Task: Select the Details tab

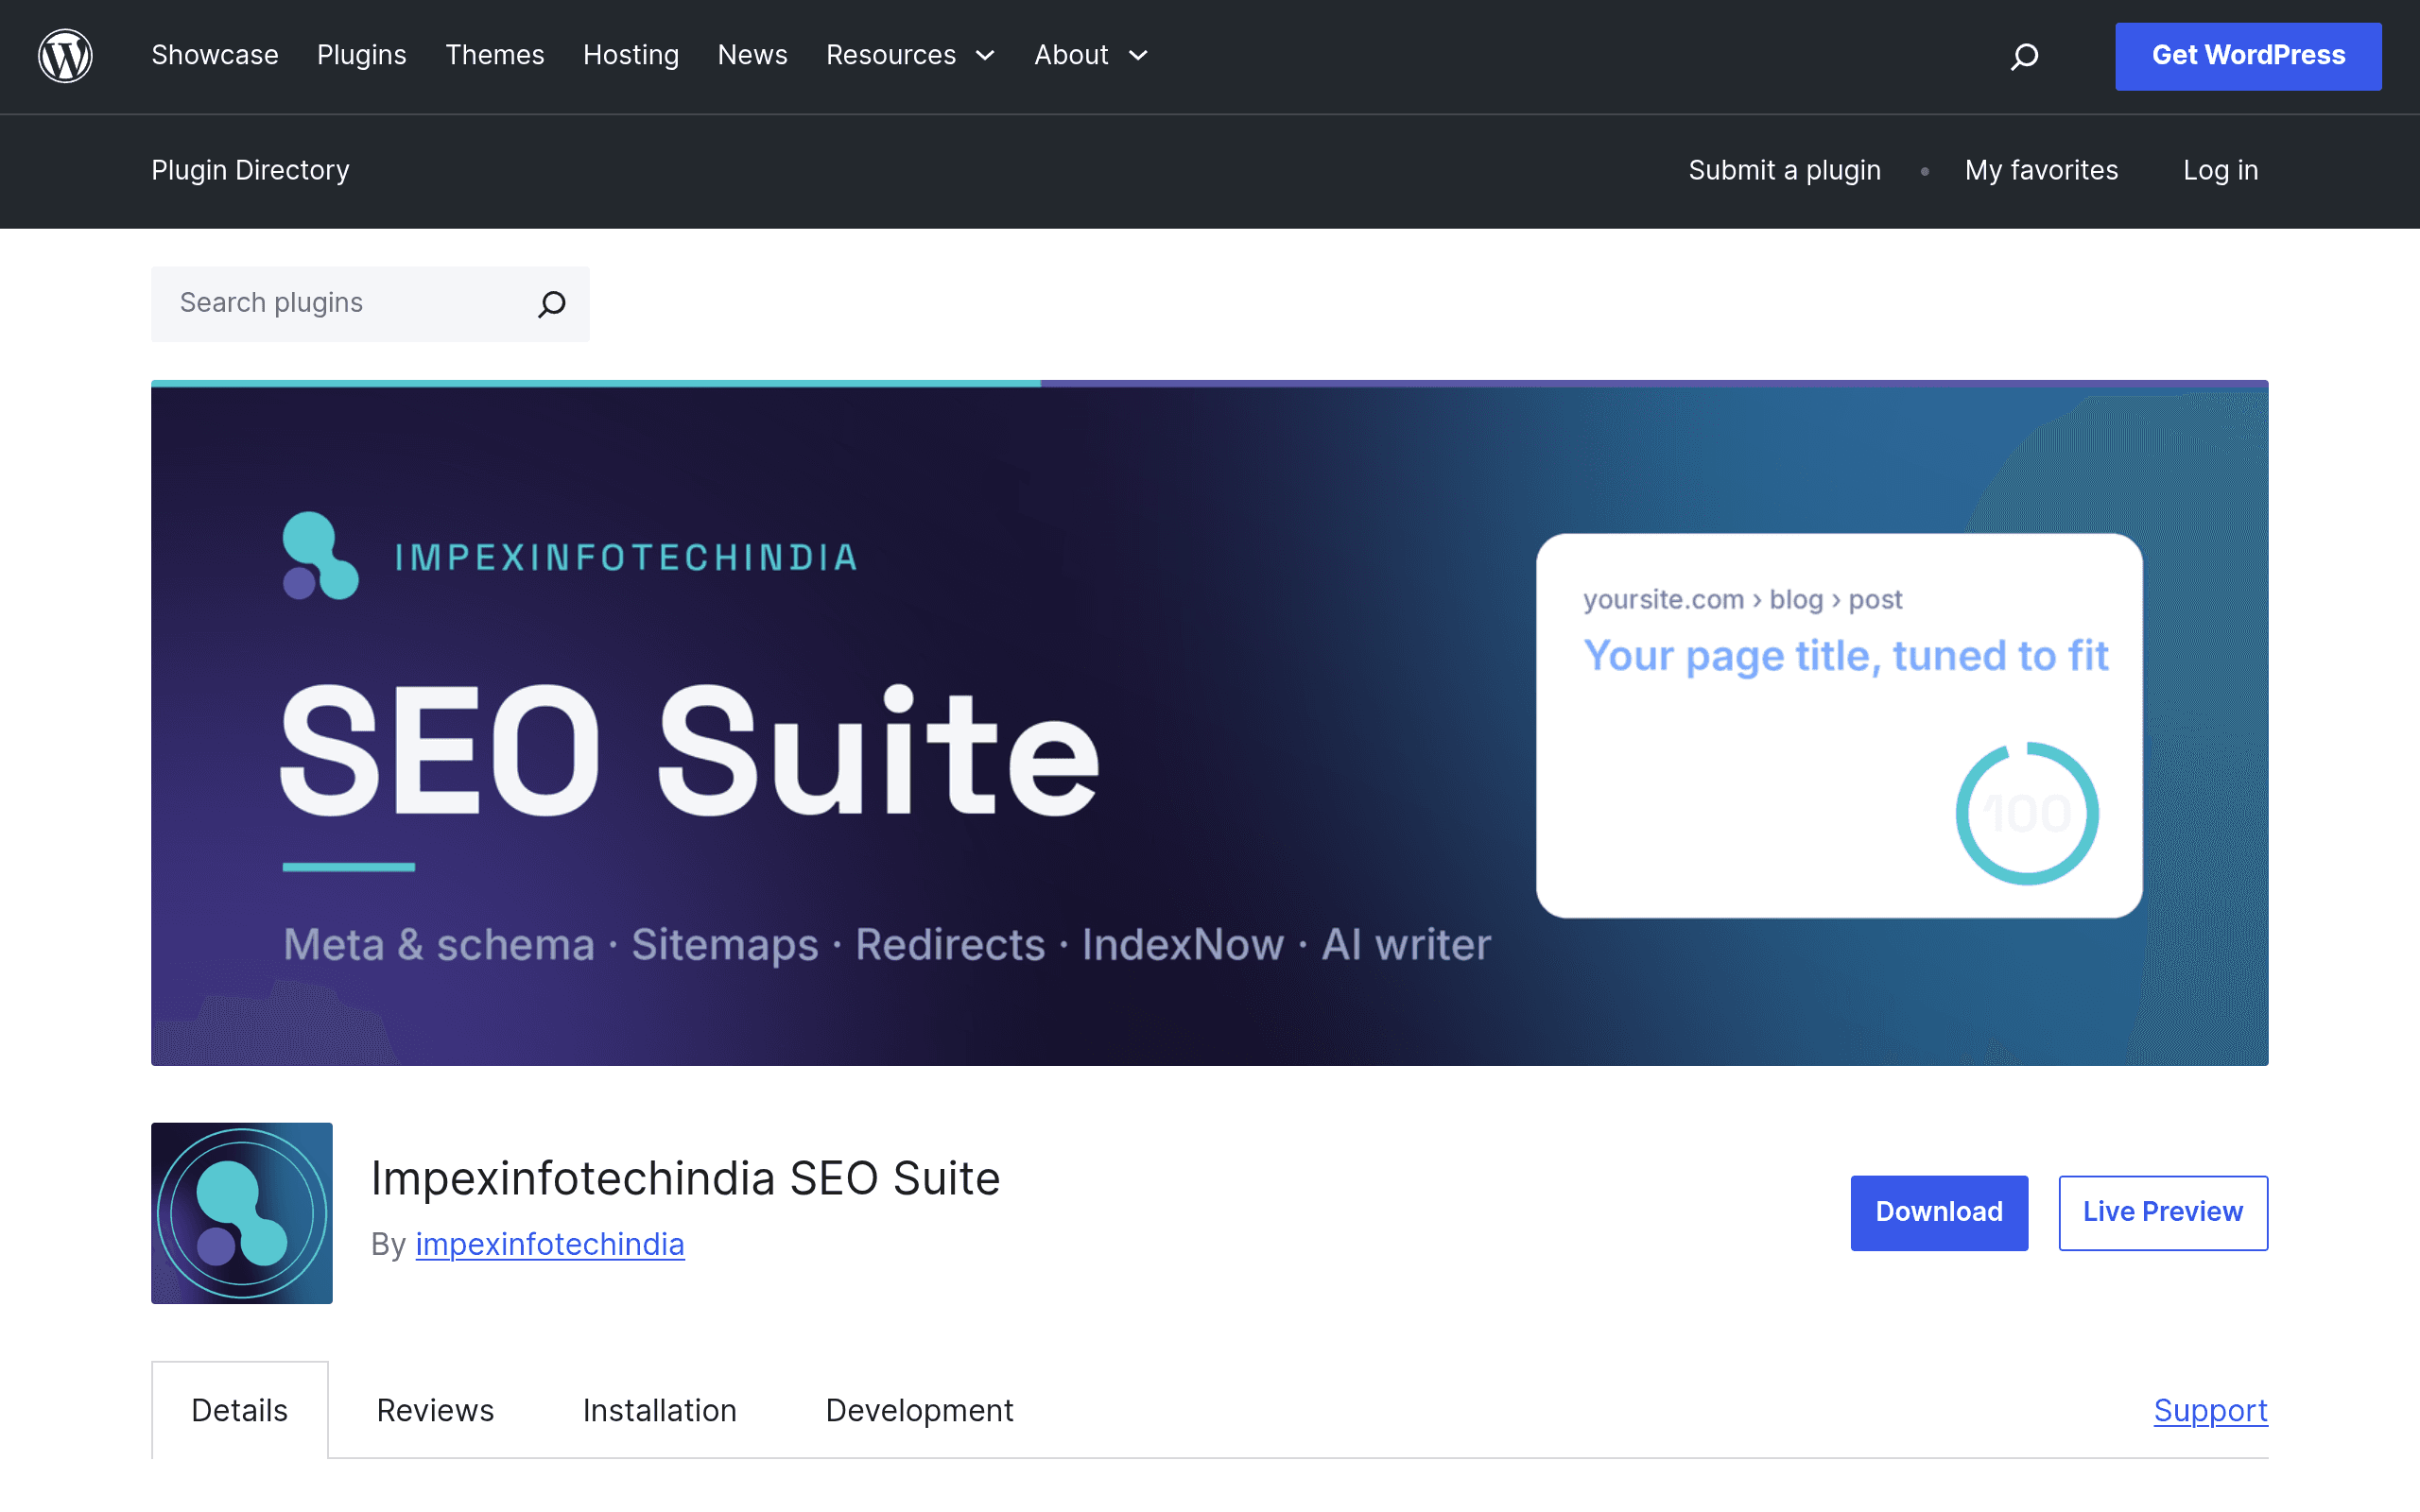Action: click(240, 1410)
